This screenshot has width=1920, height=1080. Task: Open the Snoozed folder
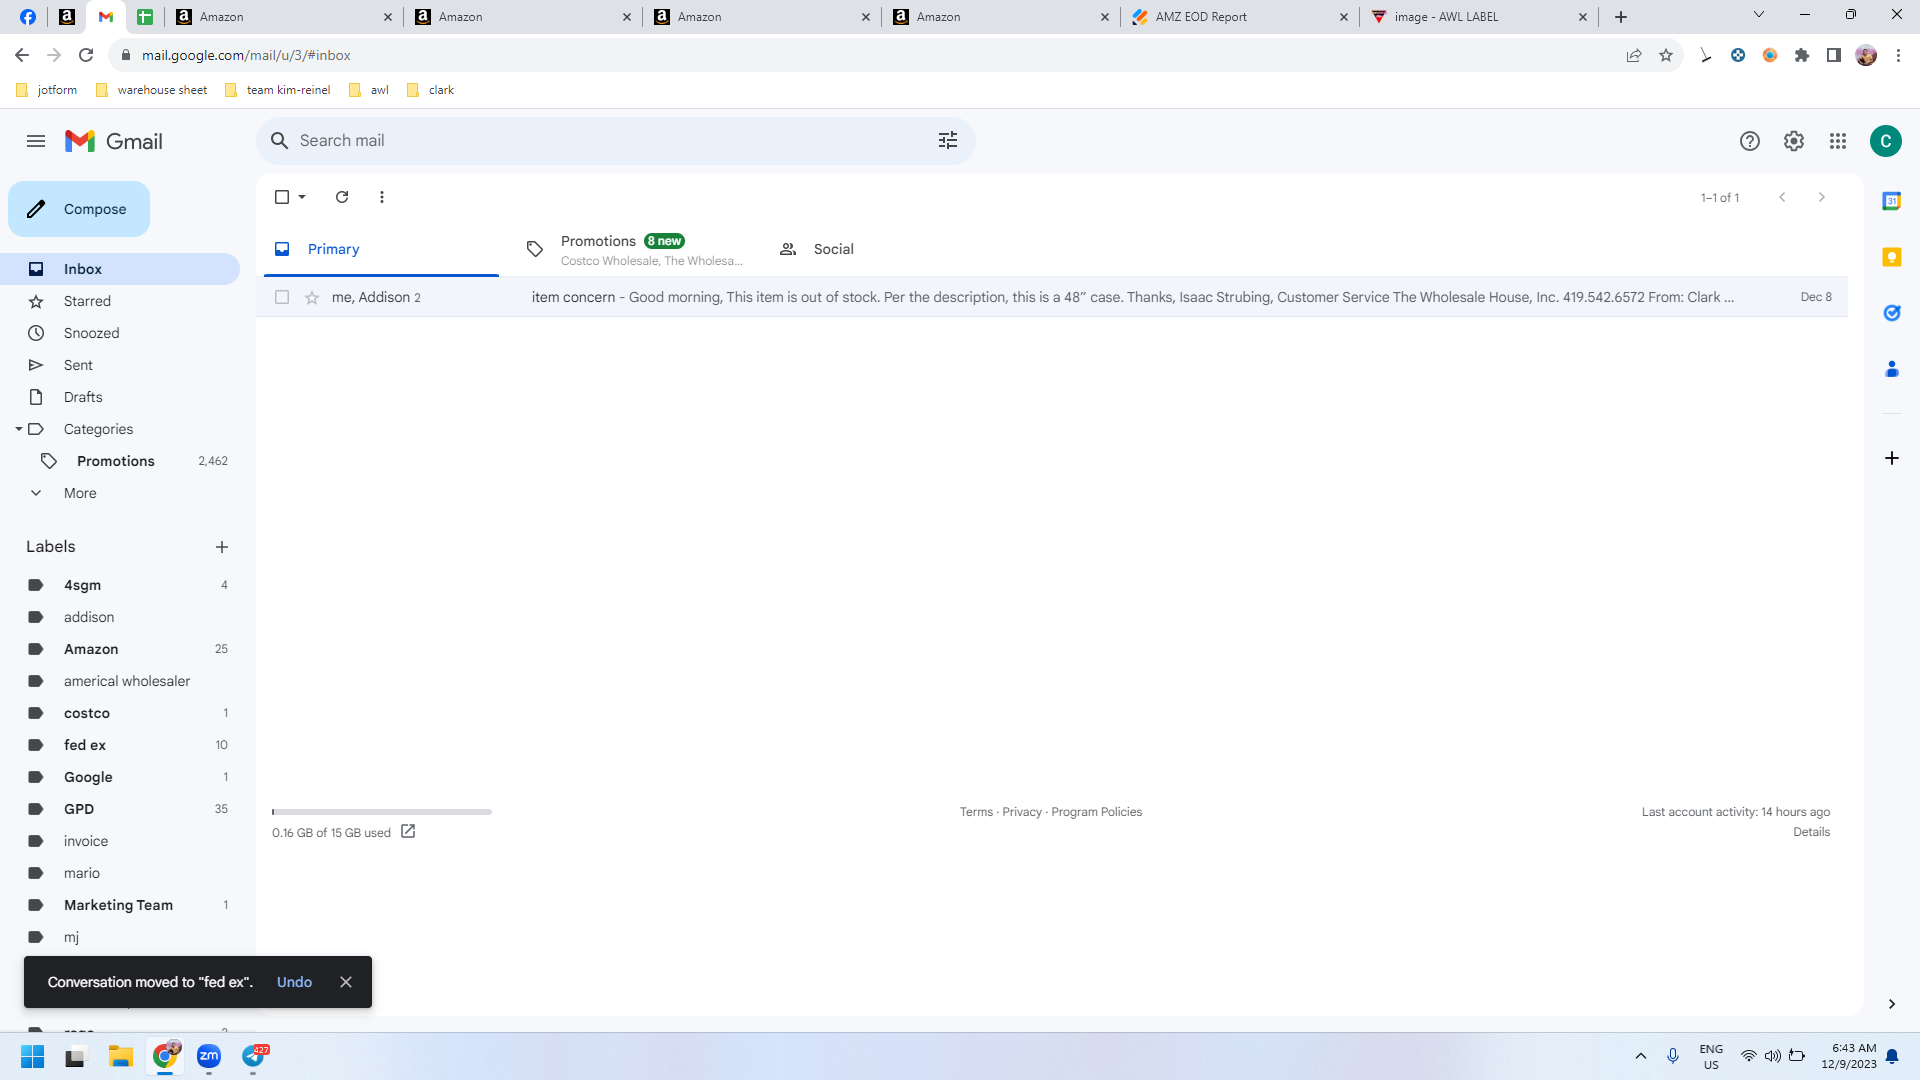pos(120,333)
